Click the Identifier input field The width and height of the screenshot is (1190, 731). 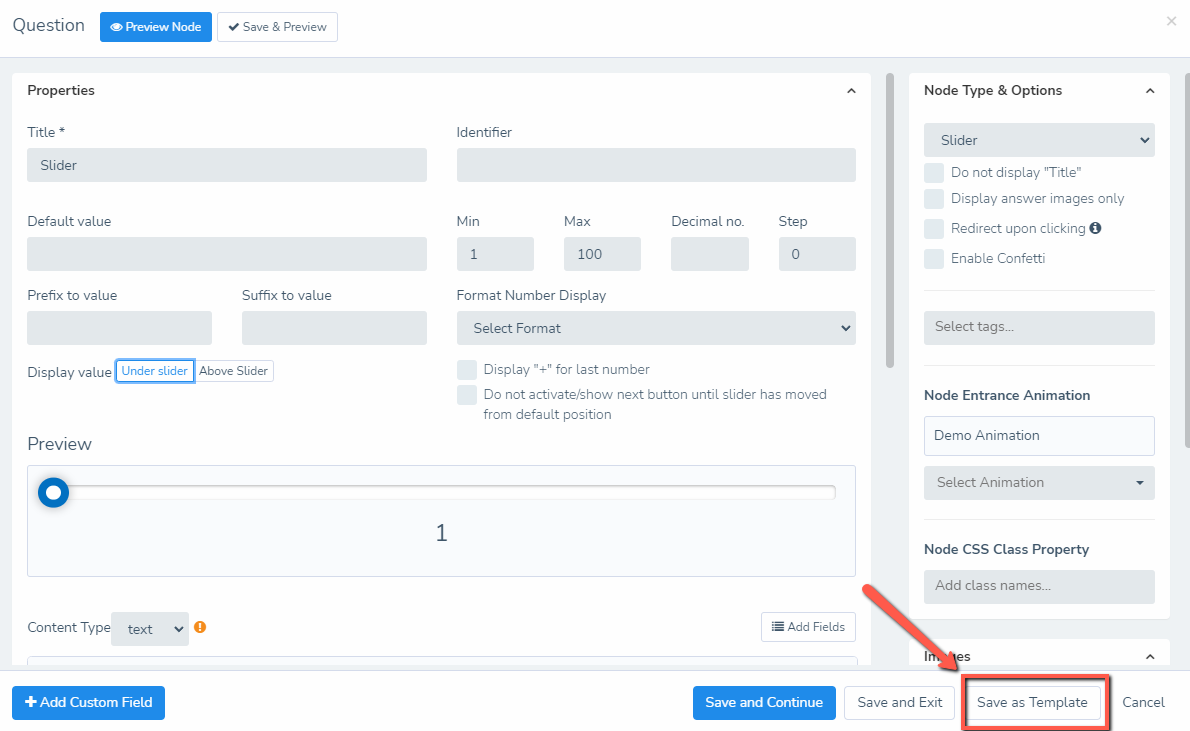pos(656,165)
